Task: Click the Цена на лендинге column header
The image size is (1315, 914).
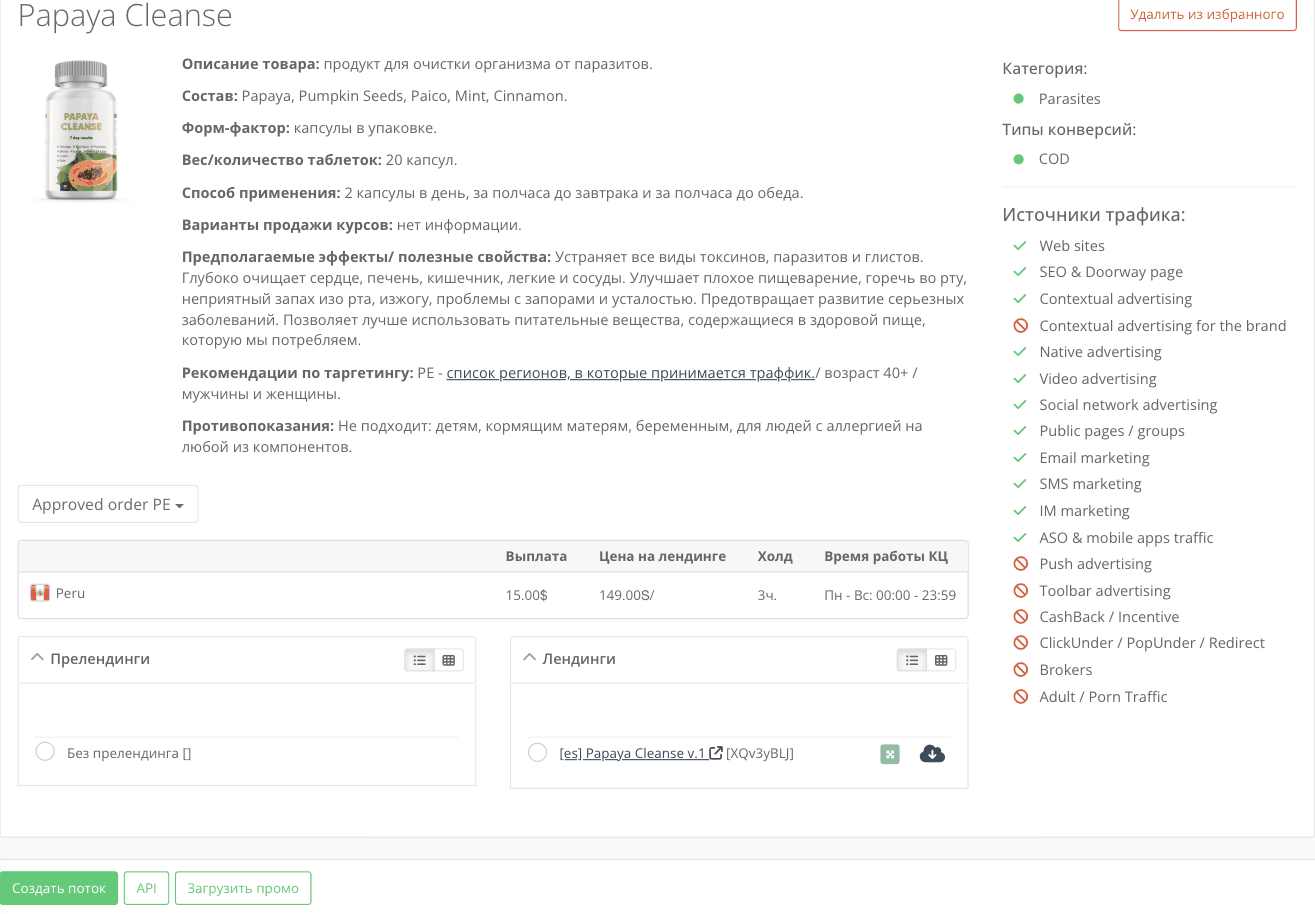Action: click(x=662, y=556)
